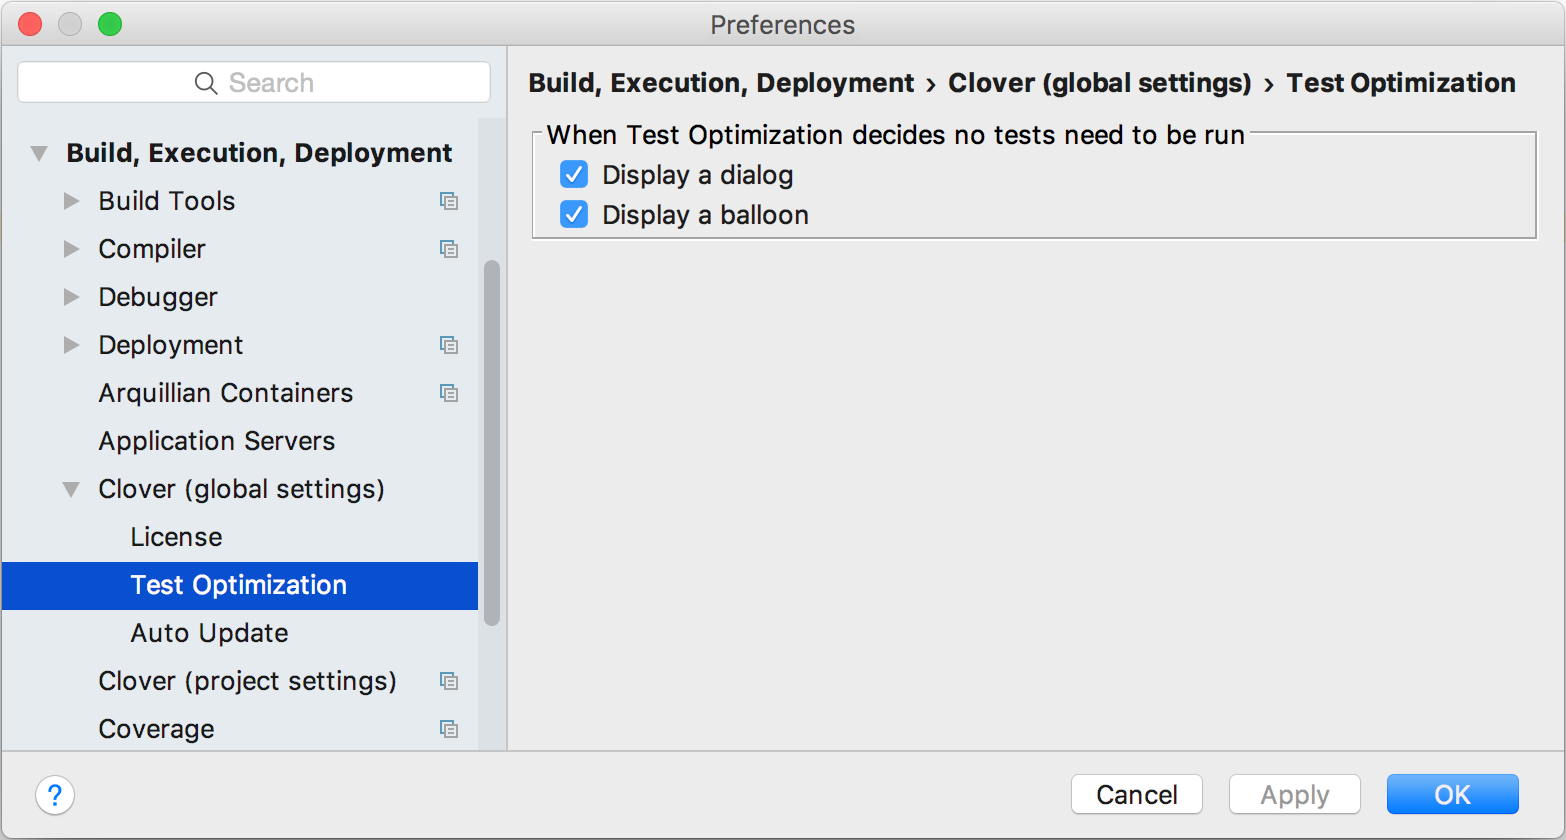The image size is (1566, 840).
Task: Open the Auto Update settings page
Action: (209, 633)
